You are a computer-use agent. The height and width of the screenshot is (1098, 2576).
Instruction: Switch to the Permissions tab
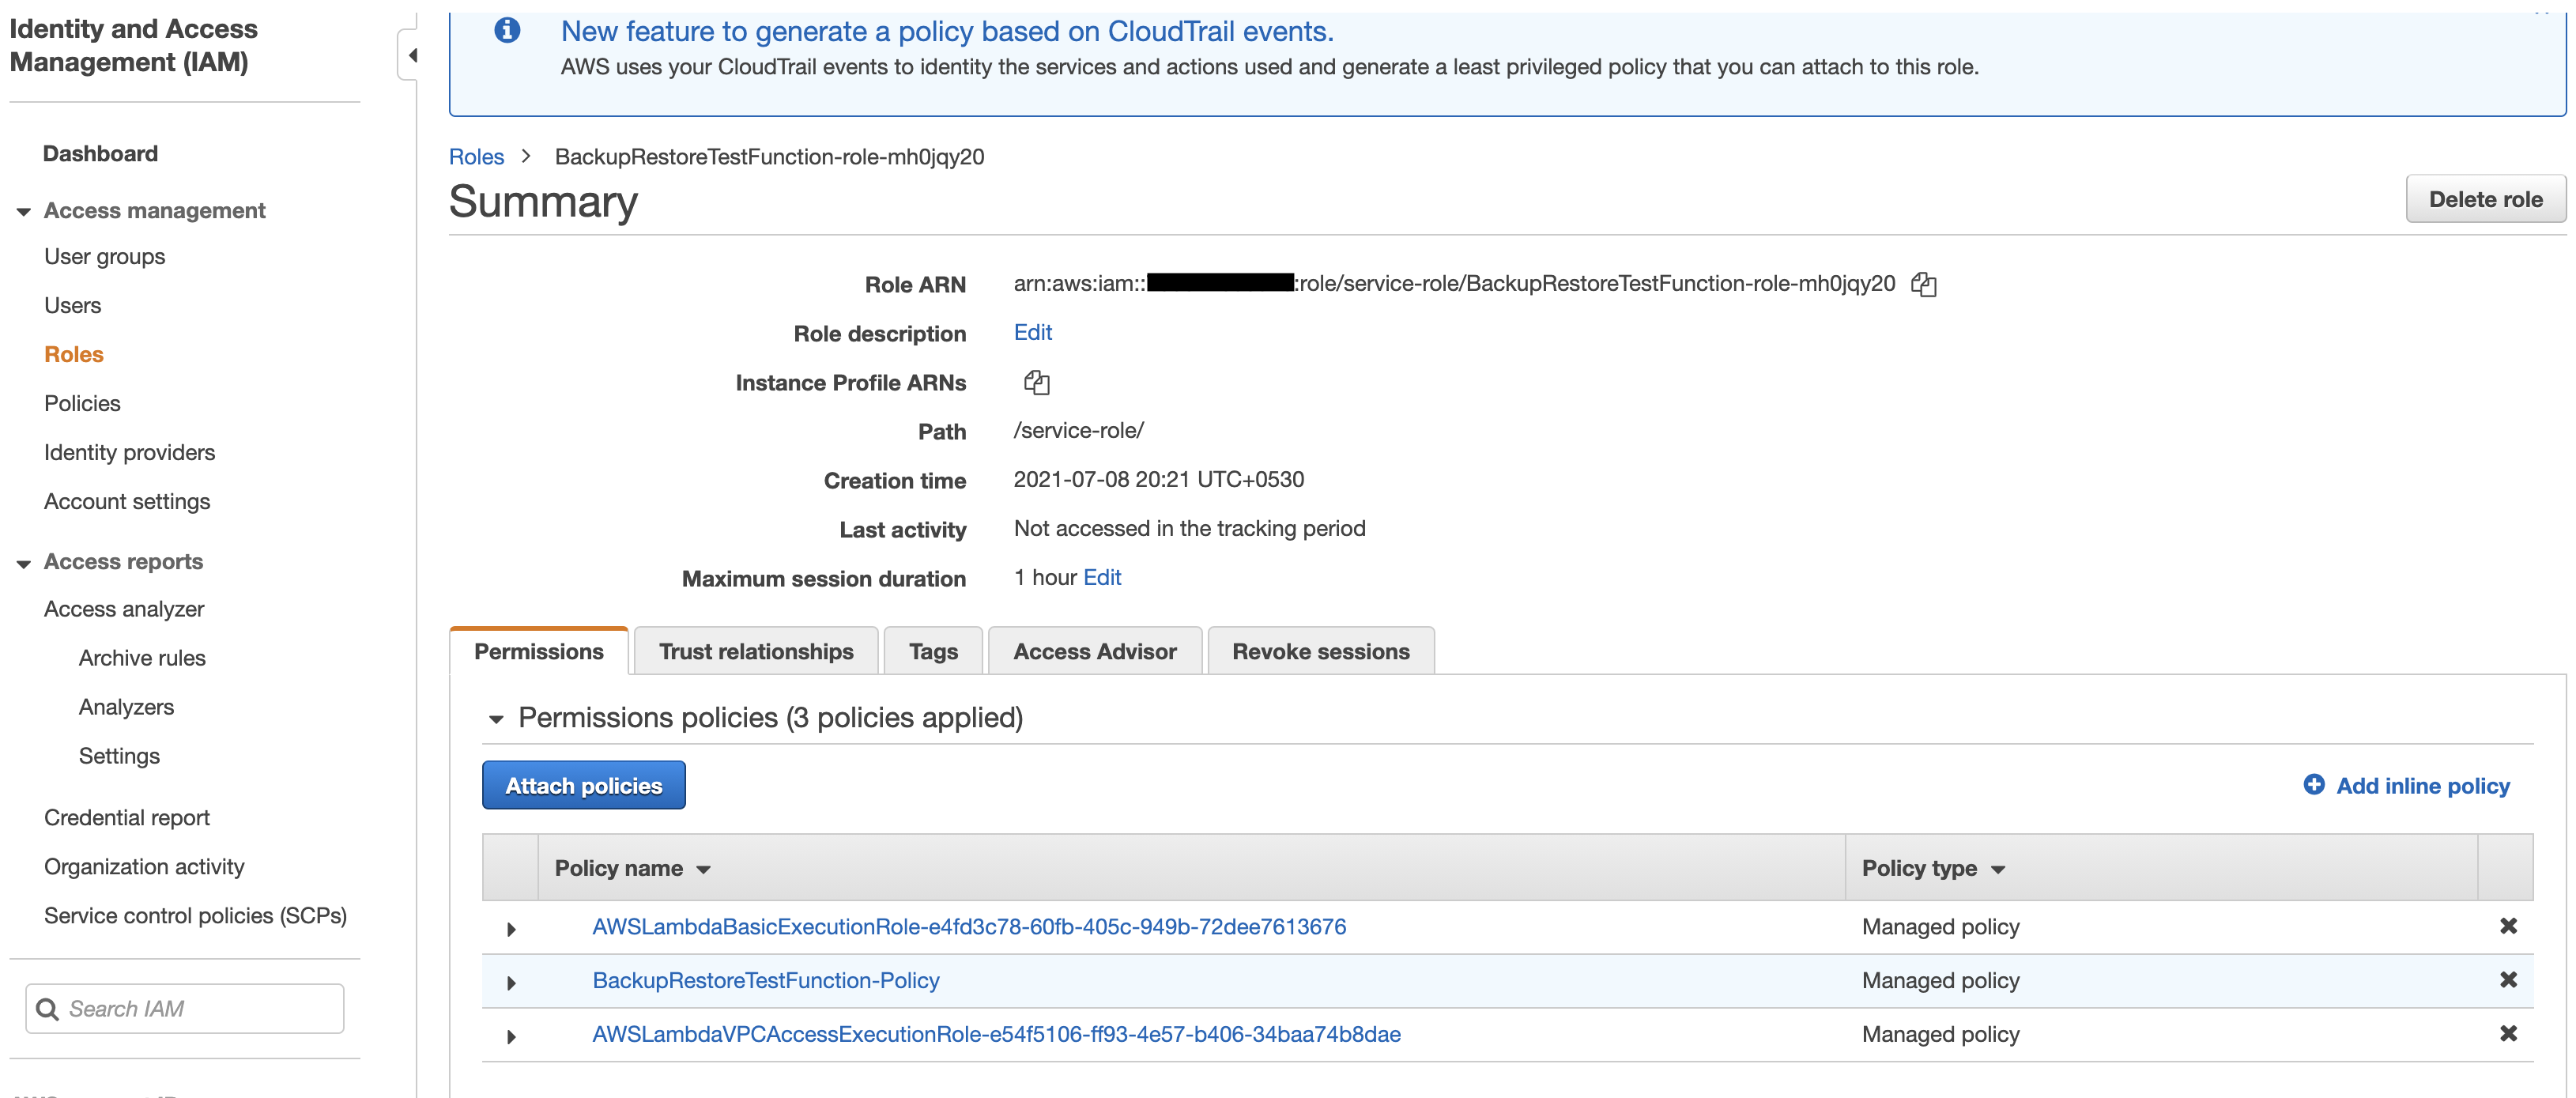[539, 651]
